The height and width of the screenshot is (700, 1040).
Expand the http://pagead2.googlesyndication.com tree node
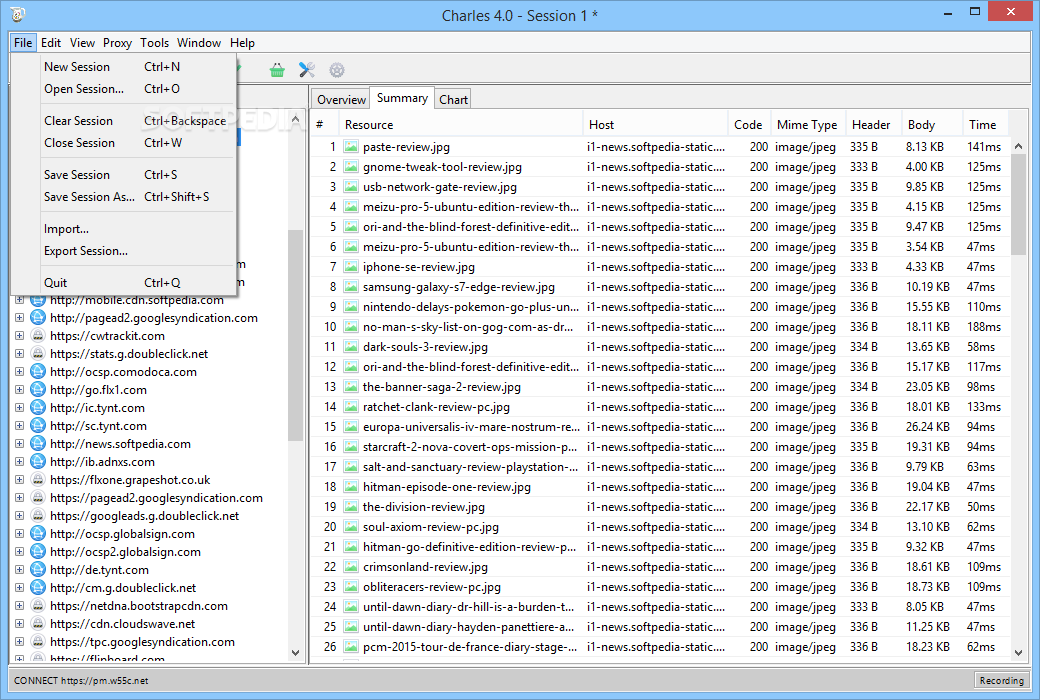(20, 318)
